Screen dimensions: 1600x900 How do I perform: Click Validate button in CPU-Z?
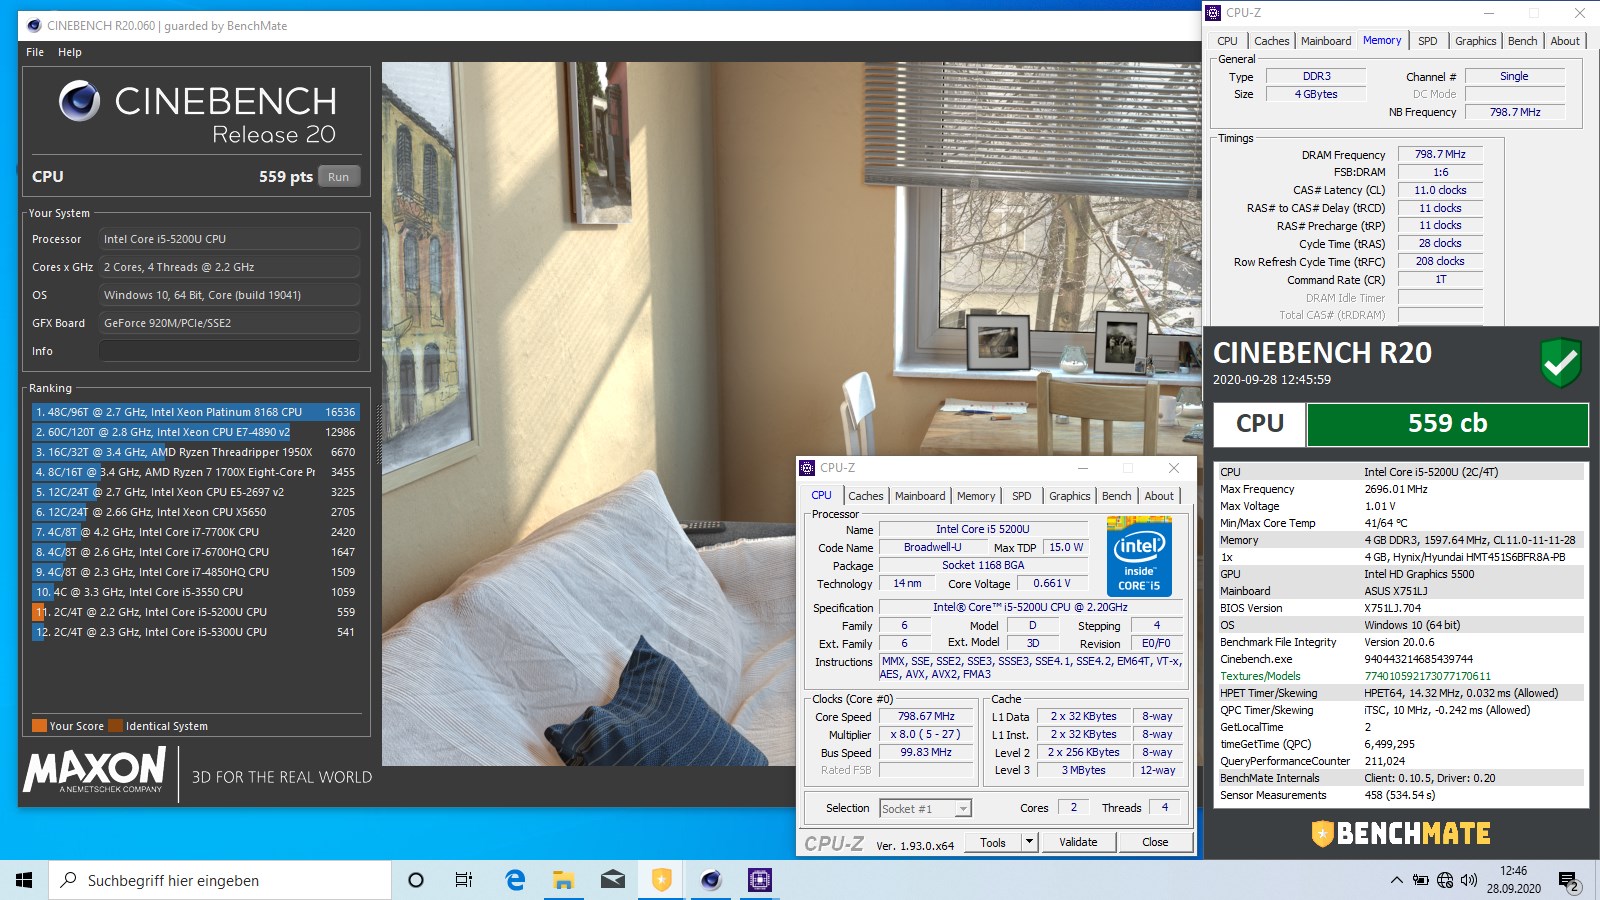[x=1078, y=842]
